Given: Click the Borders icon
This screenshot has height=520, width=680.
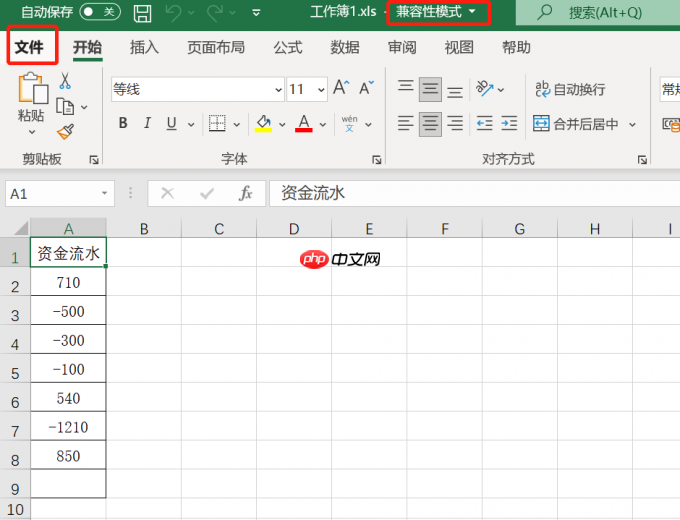Looking at the screenshot, I should coord(217,124).
